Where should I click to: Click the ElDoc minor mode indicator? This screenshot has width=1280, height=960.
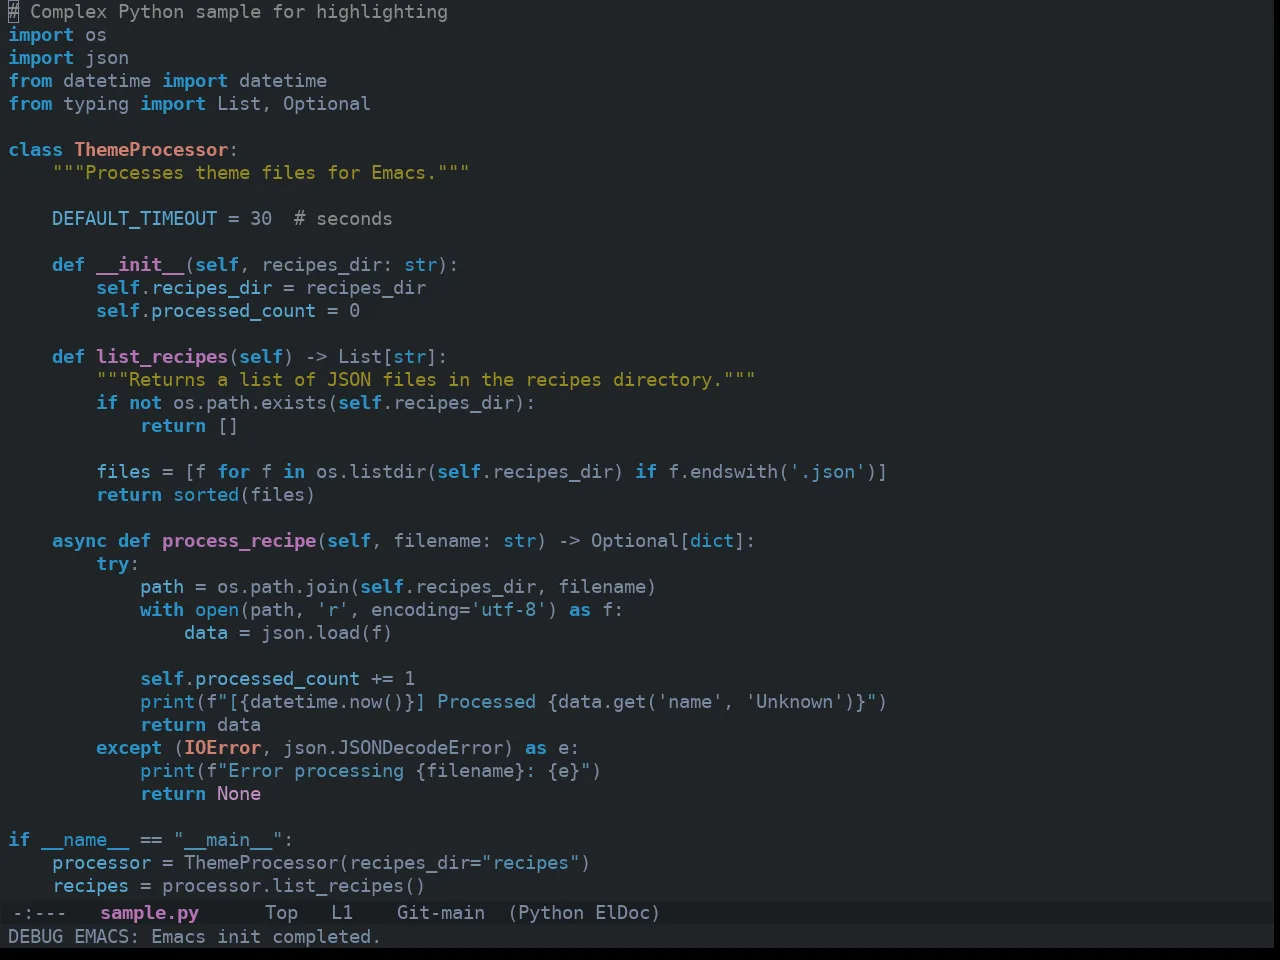(623, 913)
